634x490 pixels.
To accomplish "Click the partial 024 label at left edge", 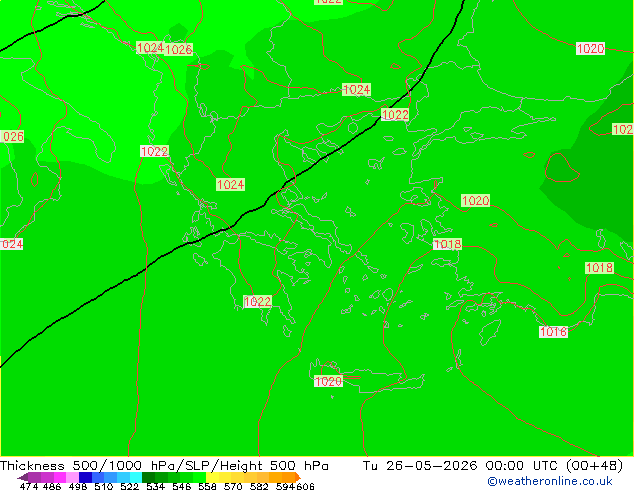I will click(12, 244).
